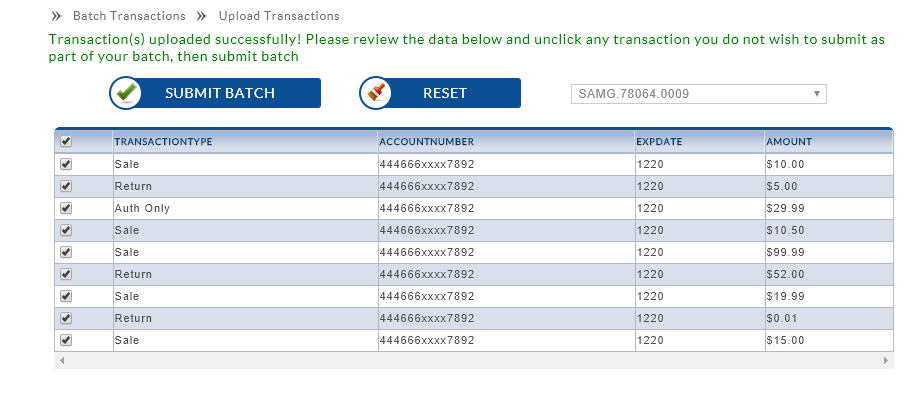The image size is (908, 418).
Task: Click the scroll right arrow under the table
Action: 886,360
